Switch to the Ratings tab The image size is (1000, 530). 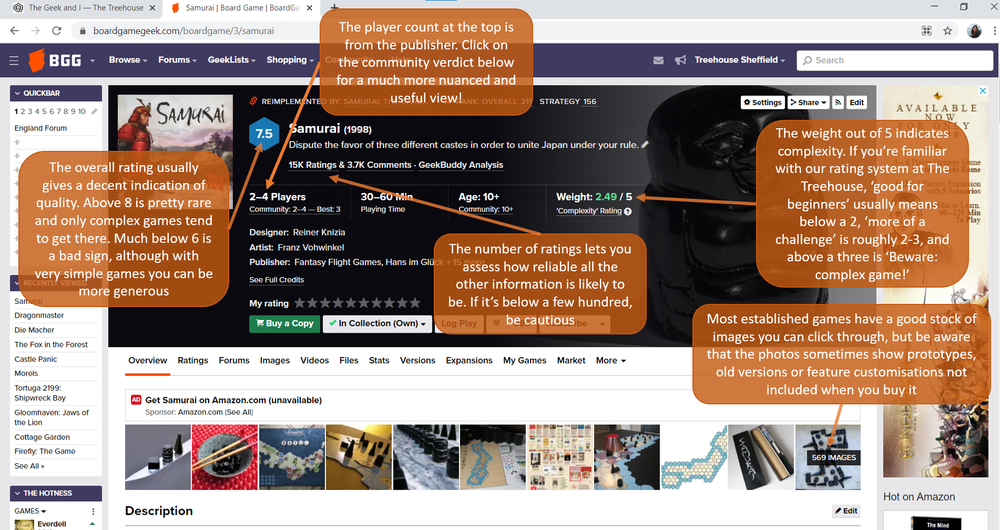coord(193,360)
